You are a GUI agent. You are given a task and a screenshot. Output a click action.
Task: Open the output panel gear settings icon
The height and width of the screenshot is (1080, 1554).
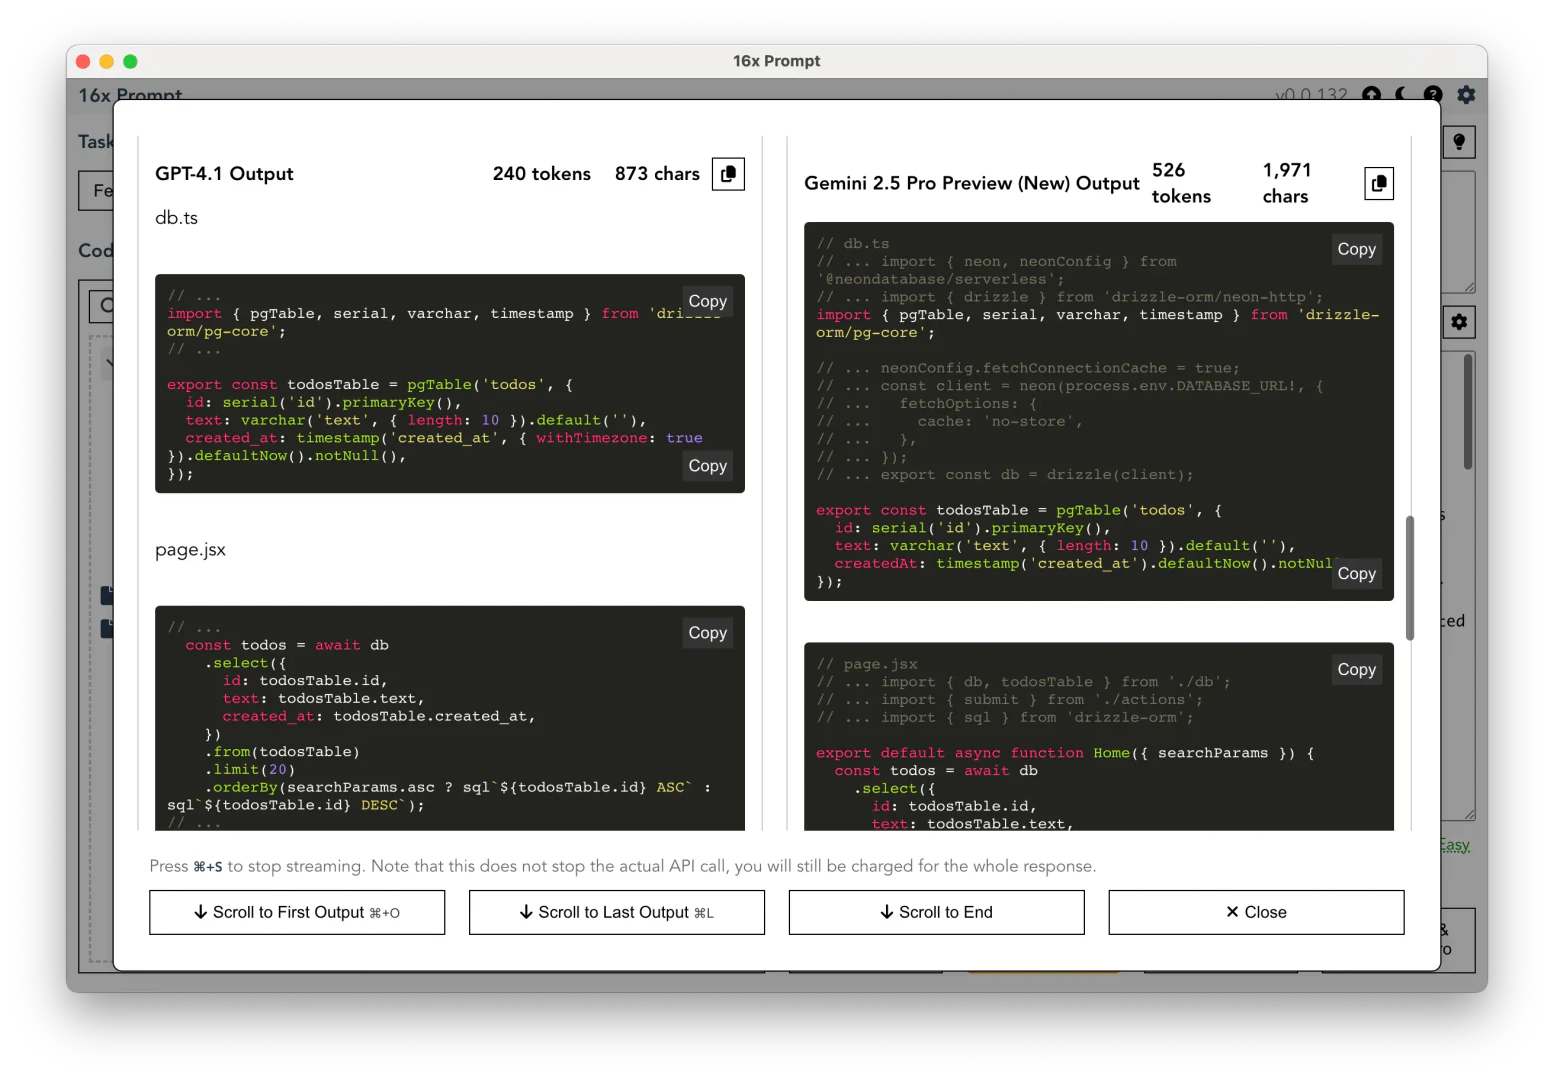tap(1459, 321)
